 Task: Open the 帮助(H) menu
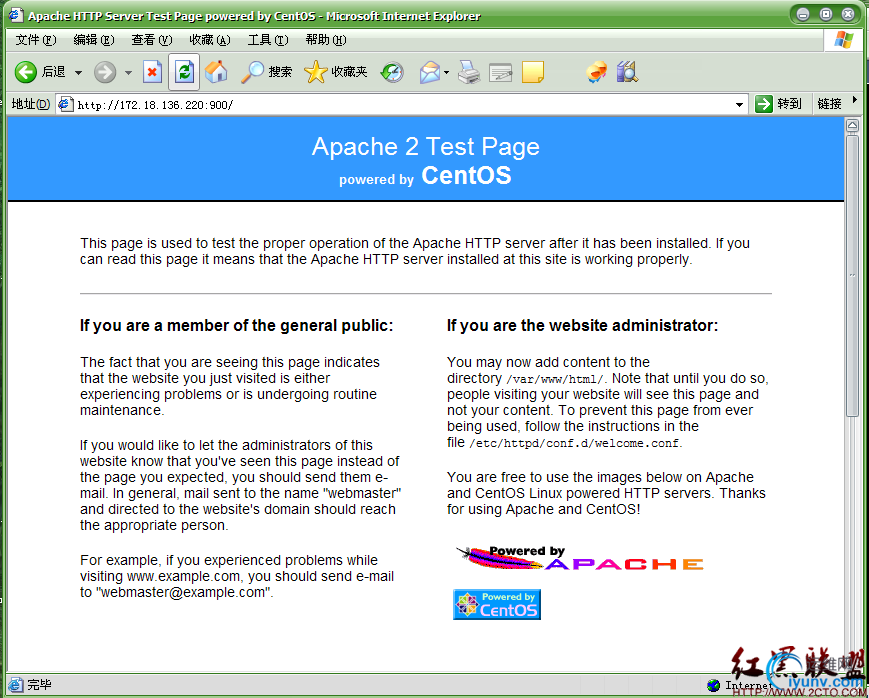[326, 40]
